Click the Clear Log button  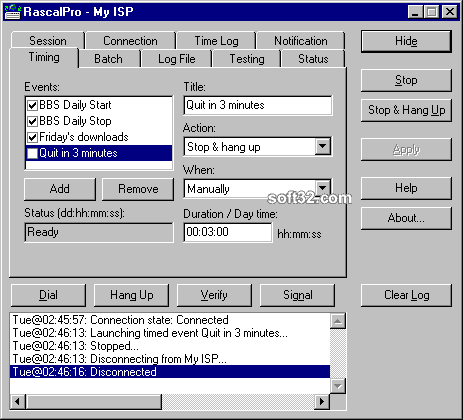(x=406, y=295)
